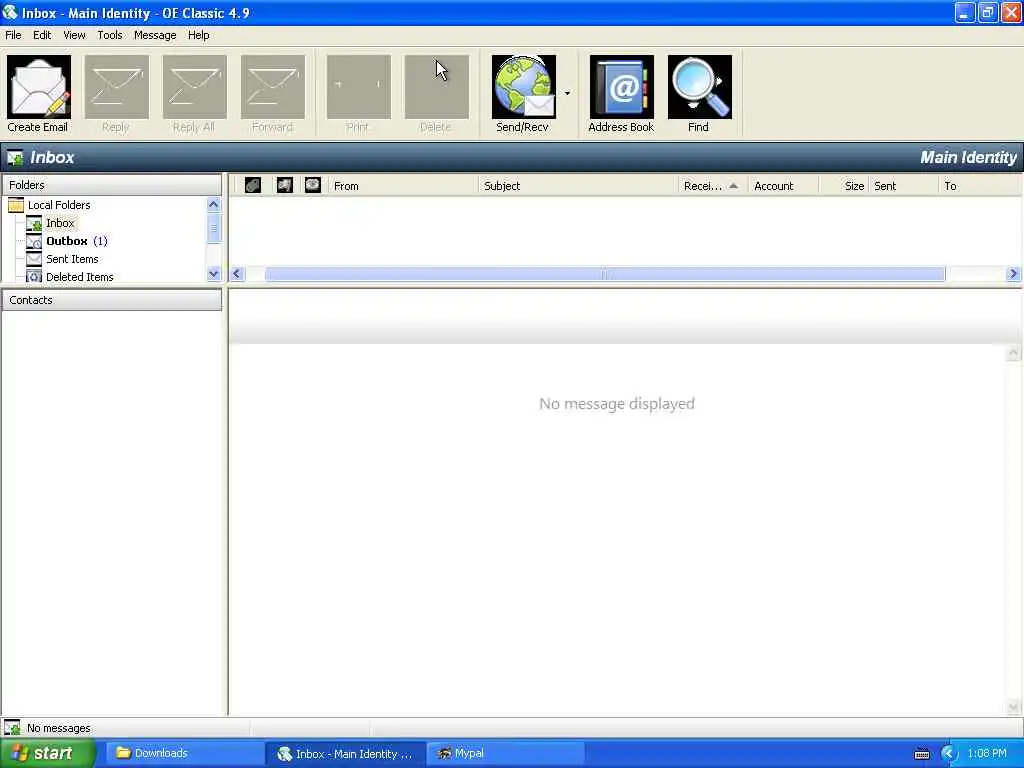
Task: Sort by the flag column icon
Action: click(x=285, y=185)
